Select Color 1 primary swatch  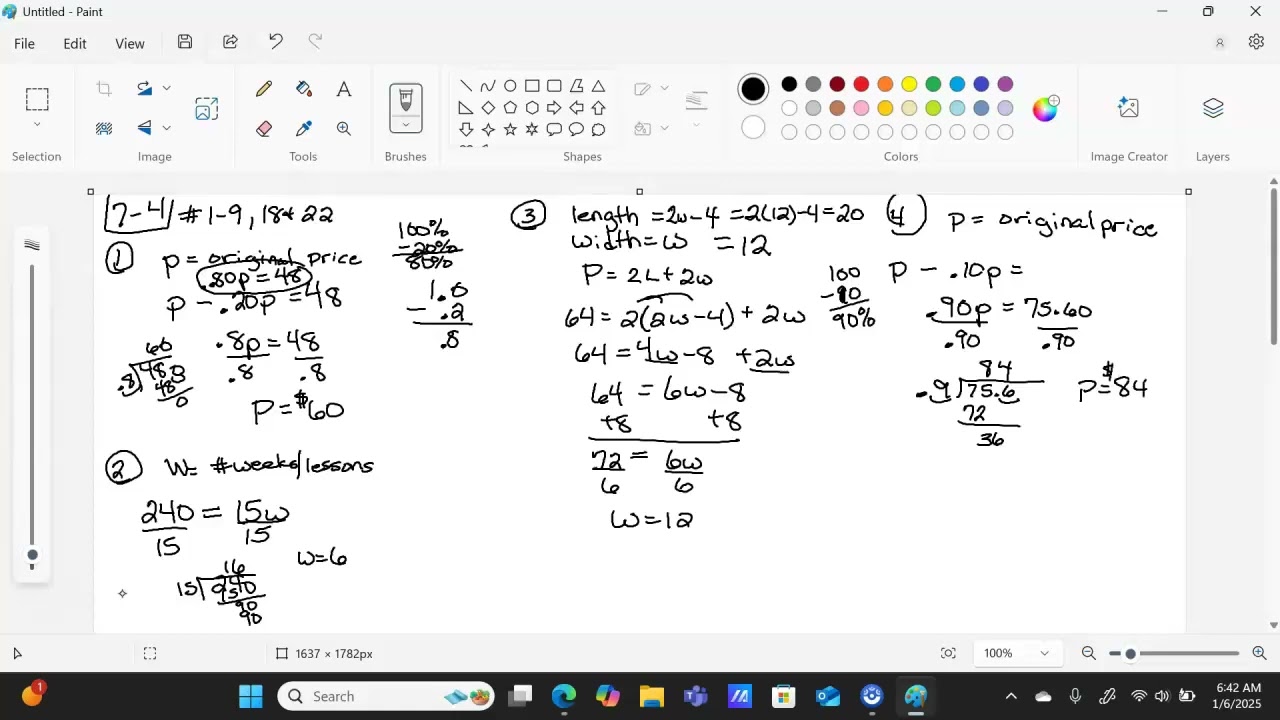pos(753,89)
